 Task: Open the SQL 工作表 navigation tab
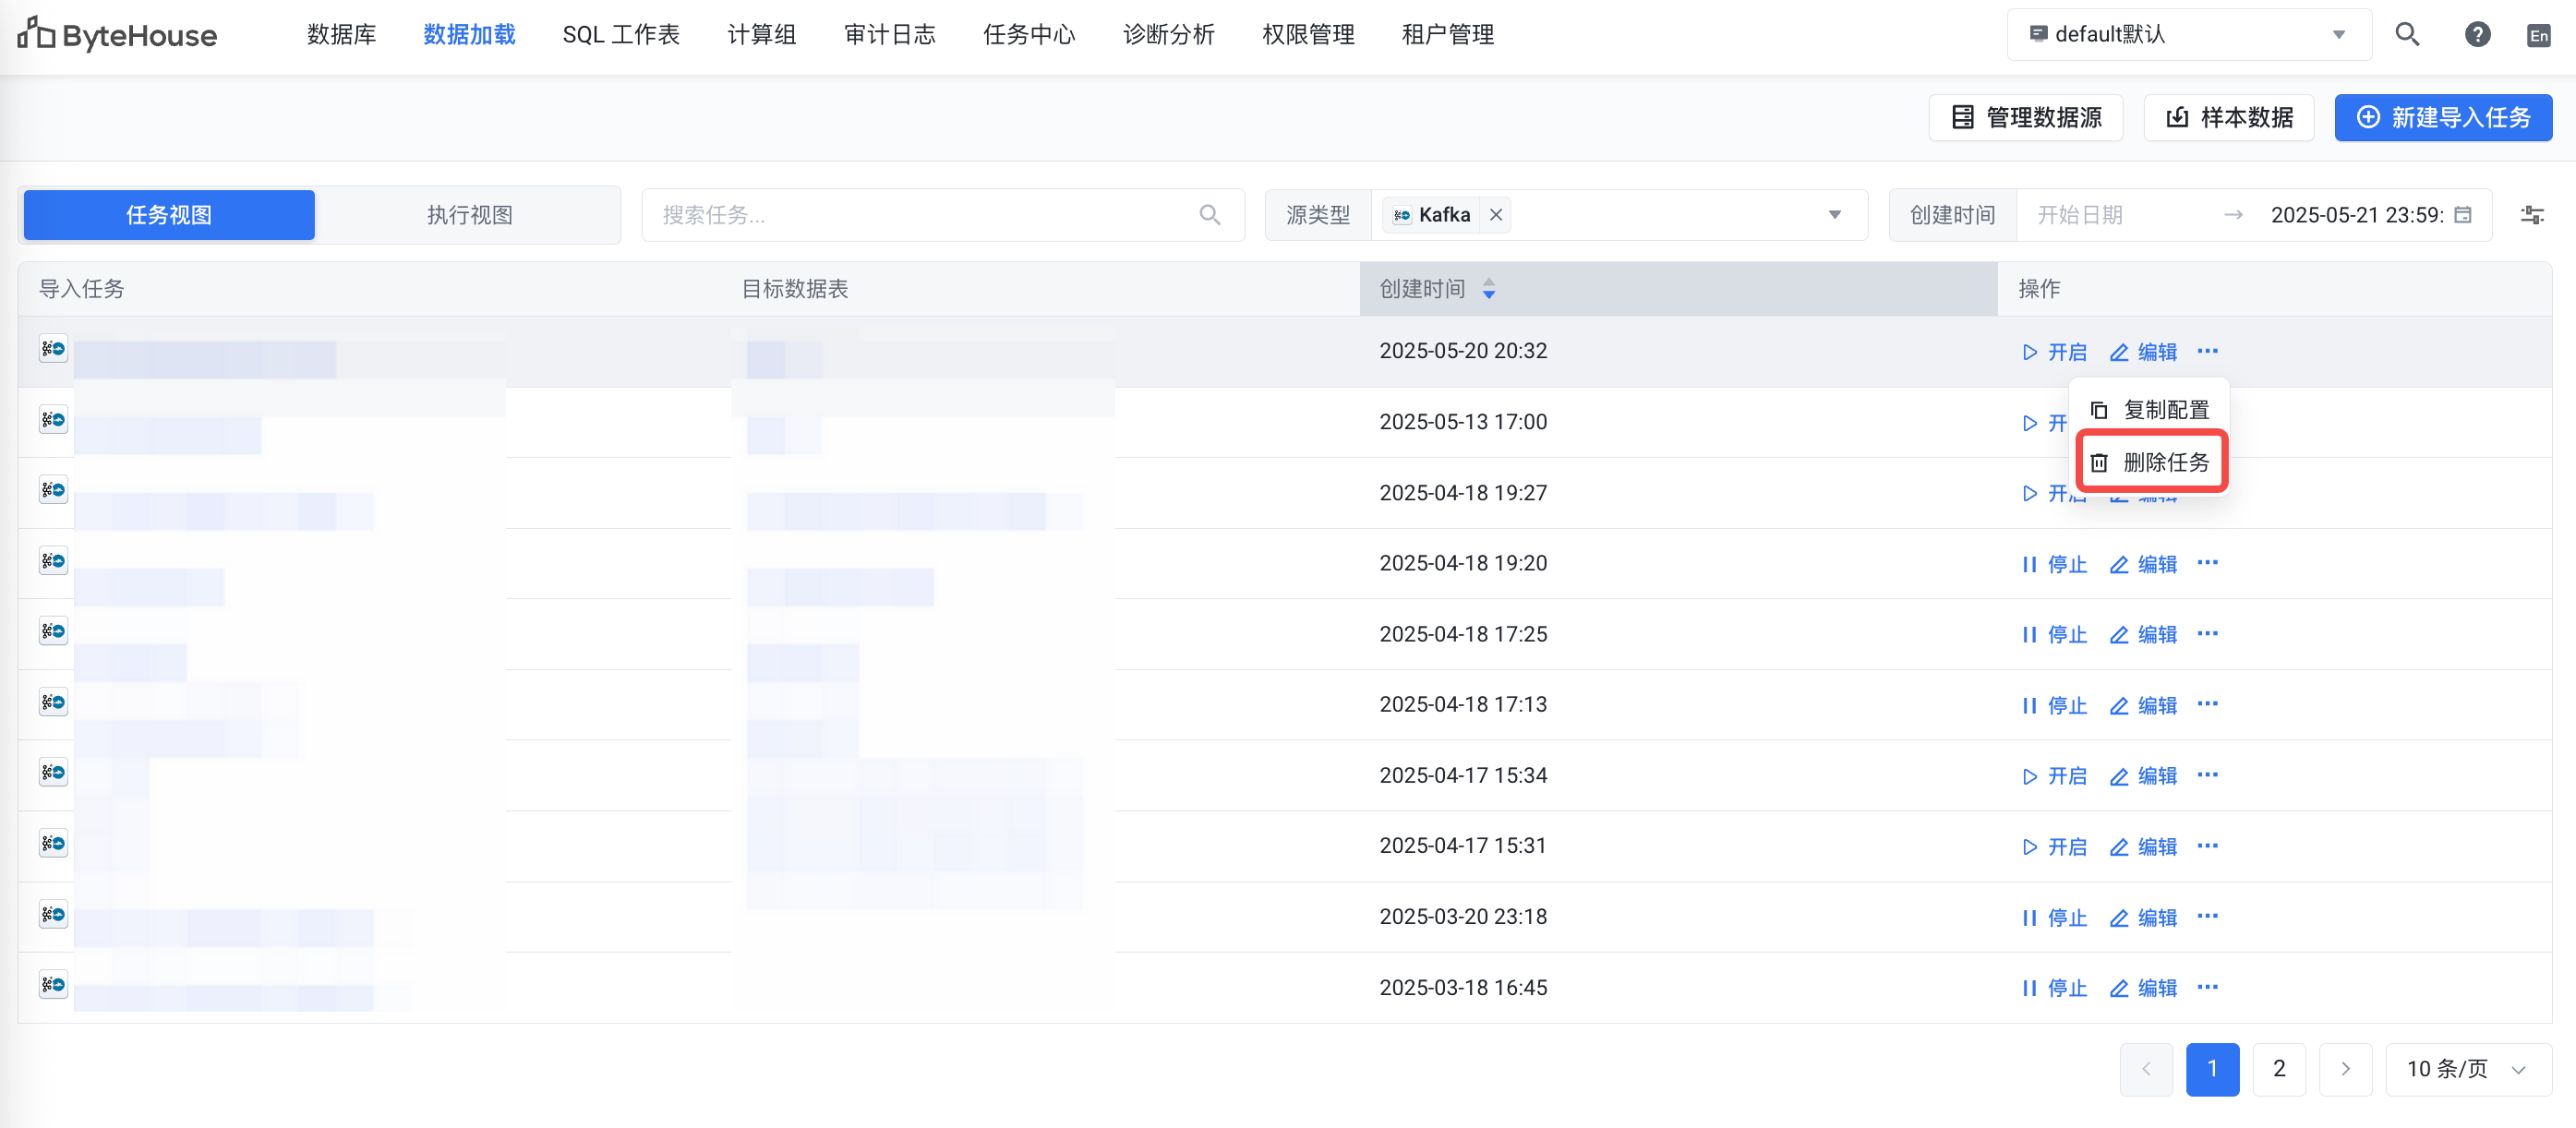pyautogui.click(x=620, y=35)
